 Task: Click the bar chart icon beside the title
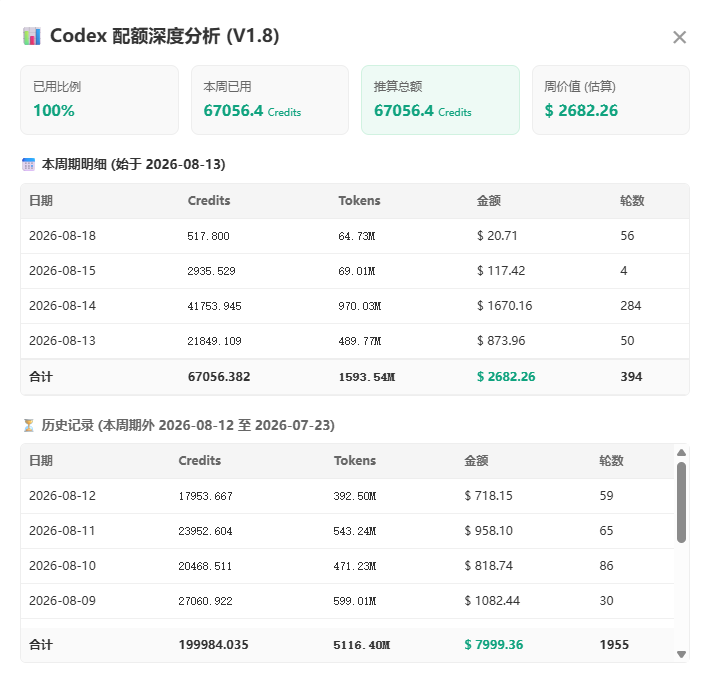pyautogui.click(x=31, y=36)
